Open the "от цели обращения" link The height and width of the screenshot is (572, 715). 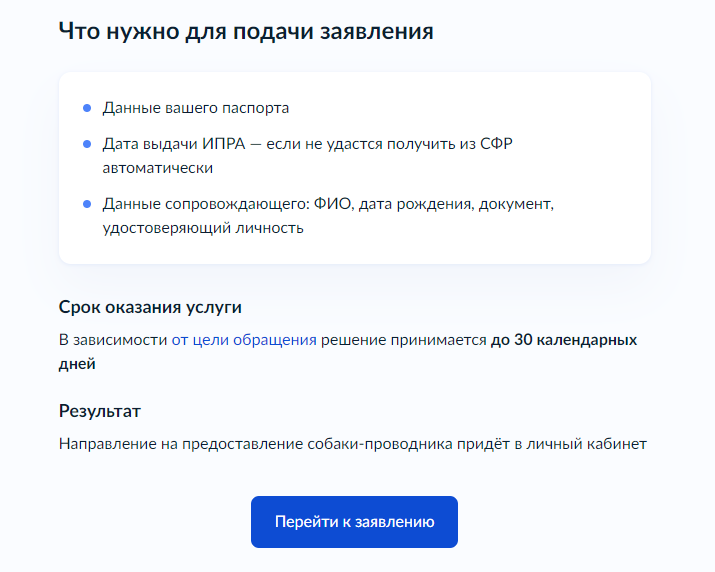point(244,340)
